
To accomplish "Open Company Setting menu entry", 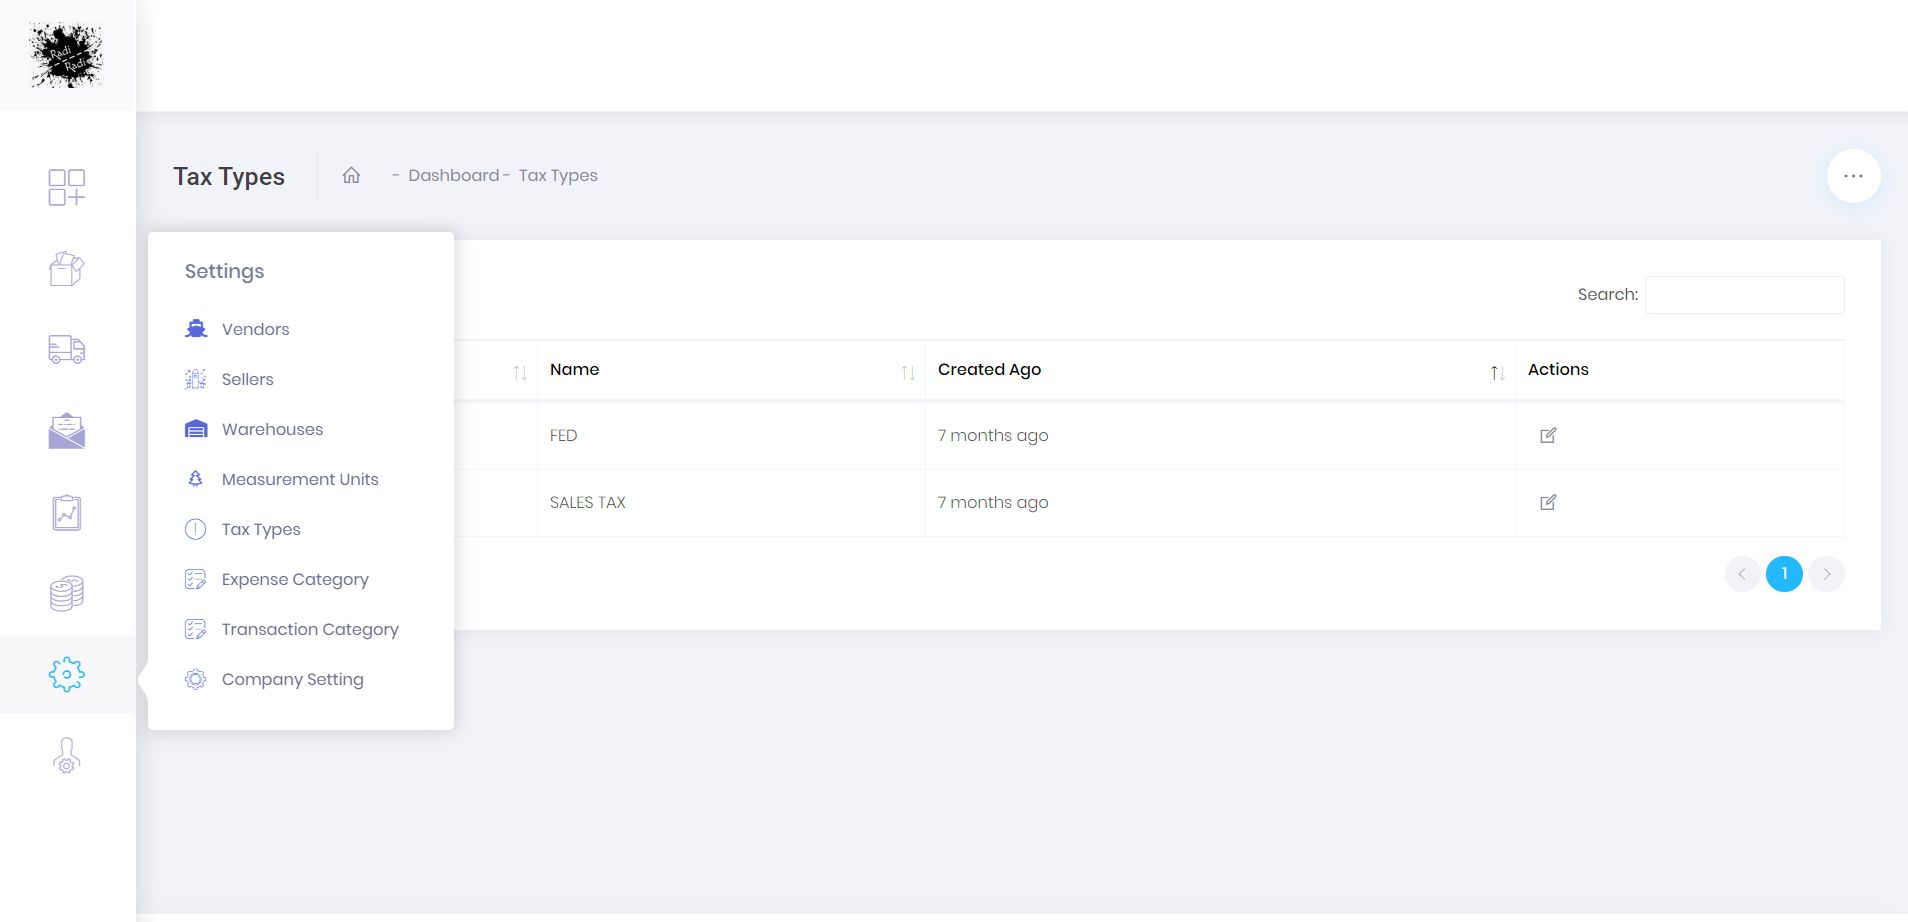I will point(292,679).
